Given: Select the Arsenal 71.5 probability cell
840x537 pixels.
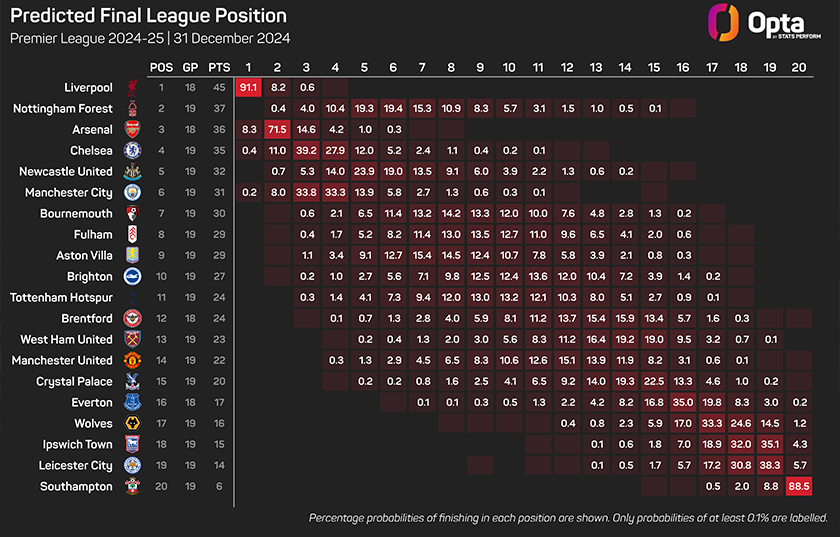Looking at the screenshot, I should [x=277, y=129].
